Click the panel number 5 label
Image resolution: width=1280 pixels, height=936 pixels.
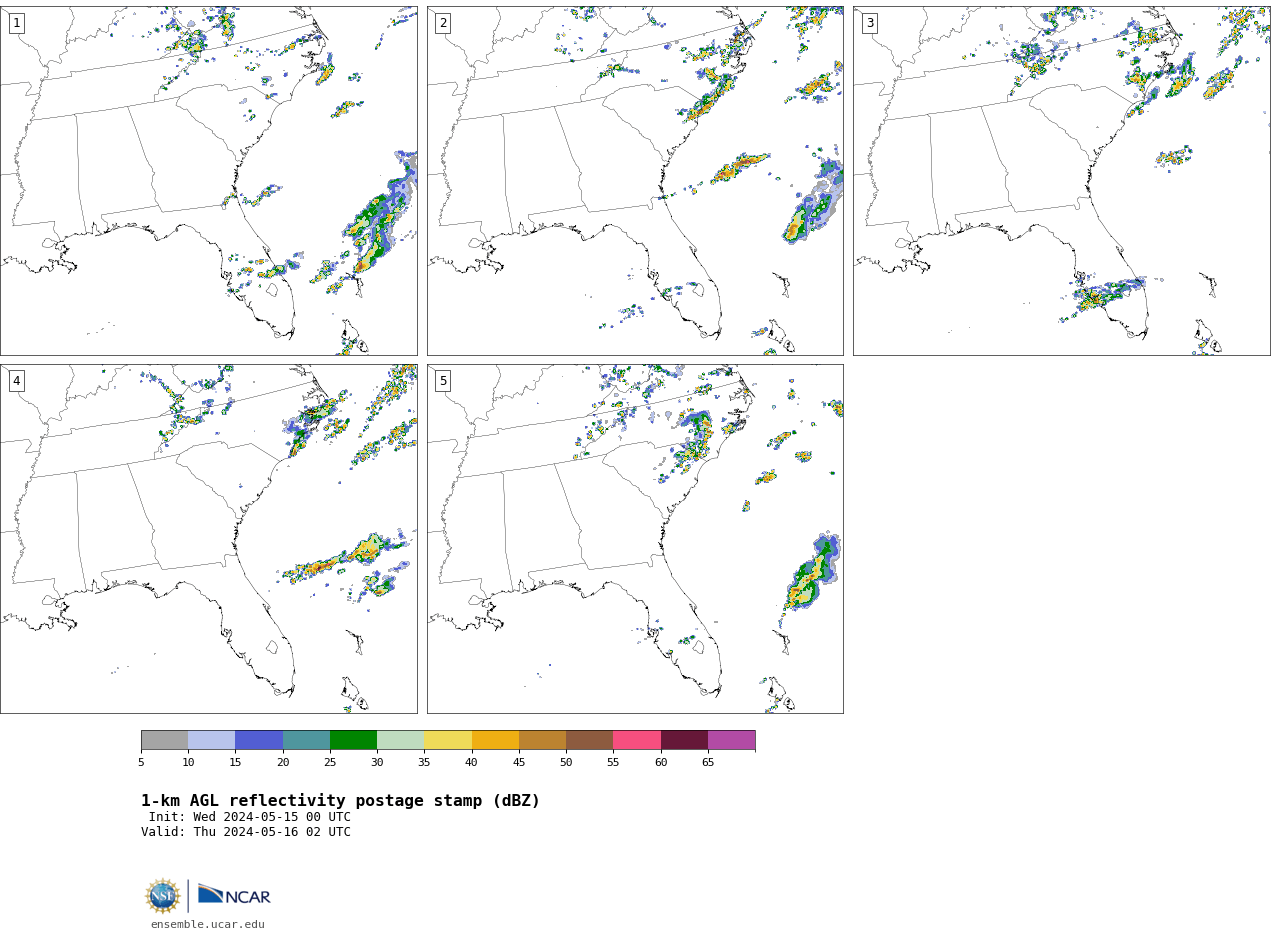tap(443, 381)
